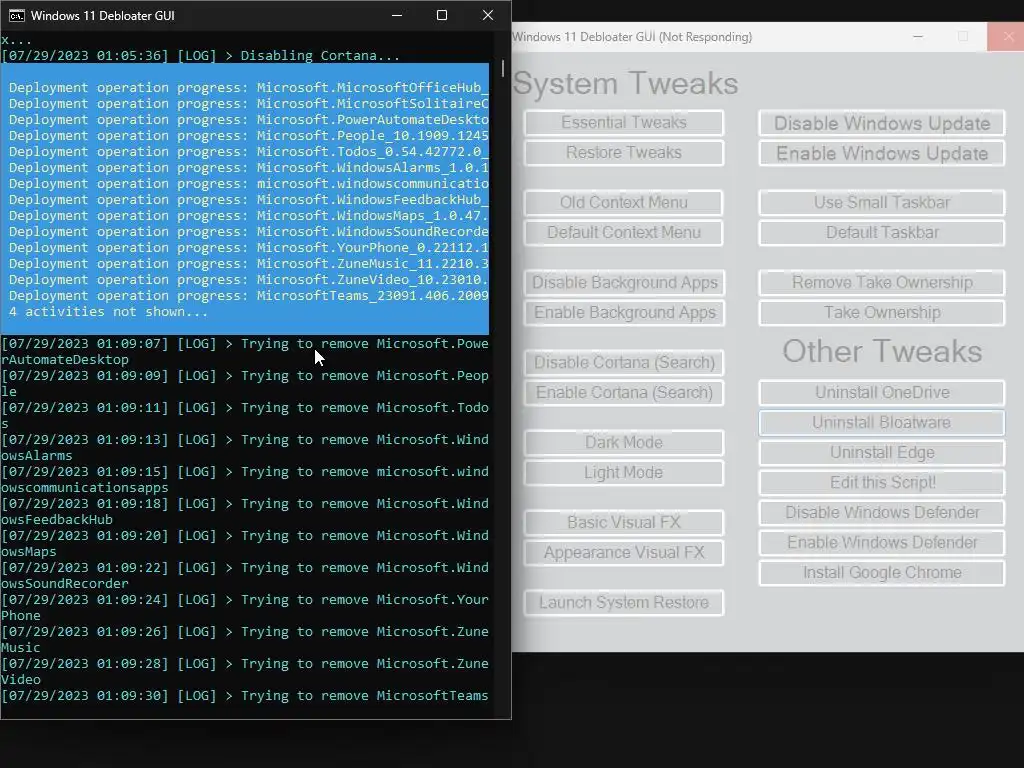Click the 01:09:07 log entry timestamp
Image resolution: width=1024 pixels, height=768 pixels.
85,344
